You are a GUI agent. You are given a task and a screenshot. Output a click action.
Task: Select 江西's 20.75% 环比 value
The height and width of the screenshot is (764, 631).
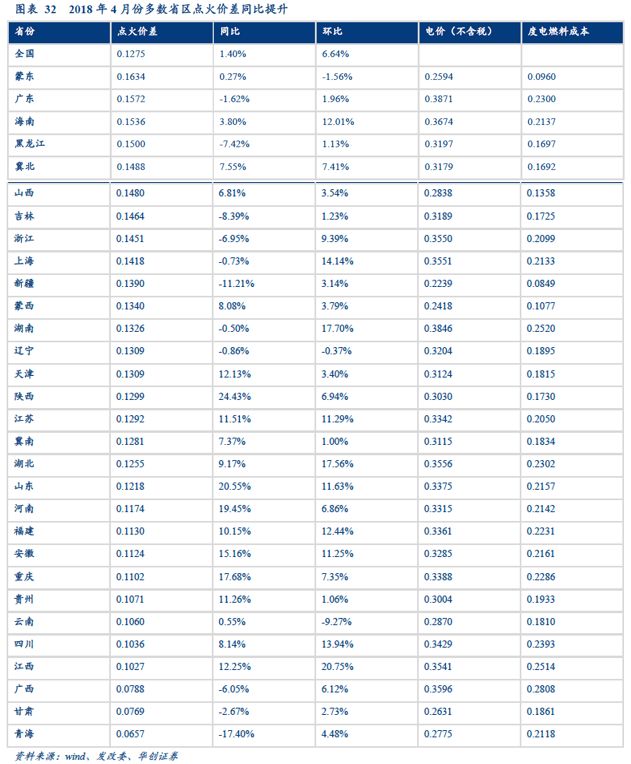pyautogui.click(x=338, y=665)
